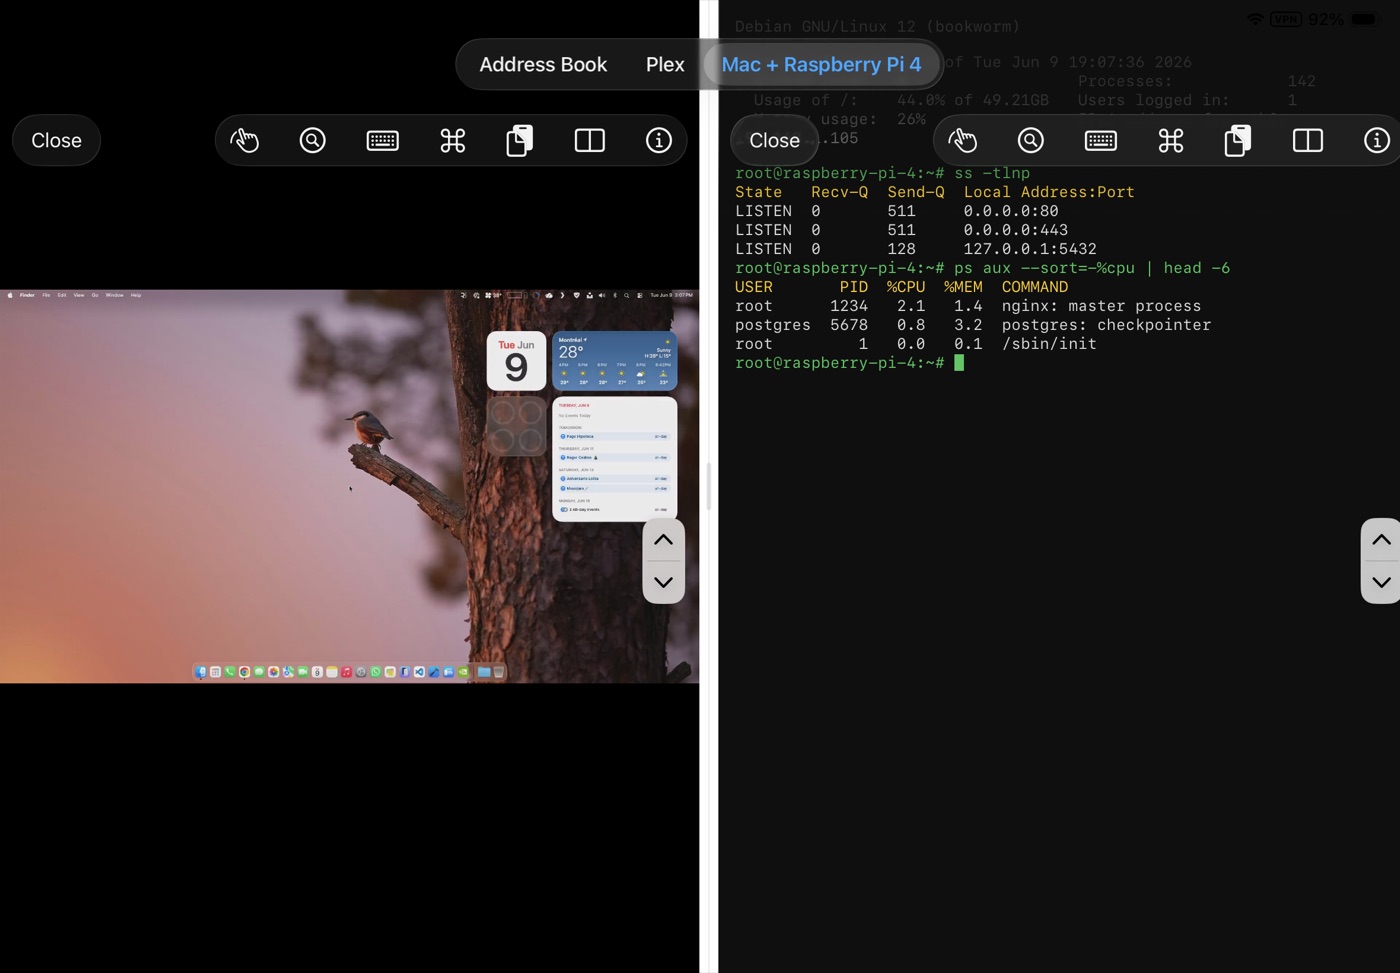
Task: Open the View menu on remote Mac
Action: pyautogui.click(x=79, y=295)
